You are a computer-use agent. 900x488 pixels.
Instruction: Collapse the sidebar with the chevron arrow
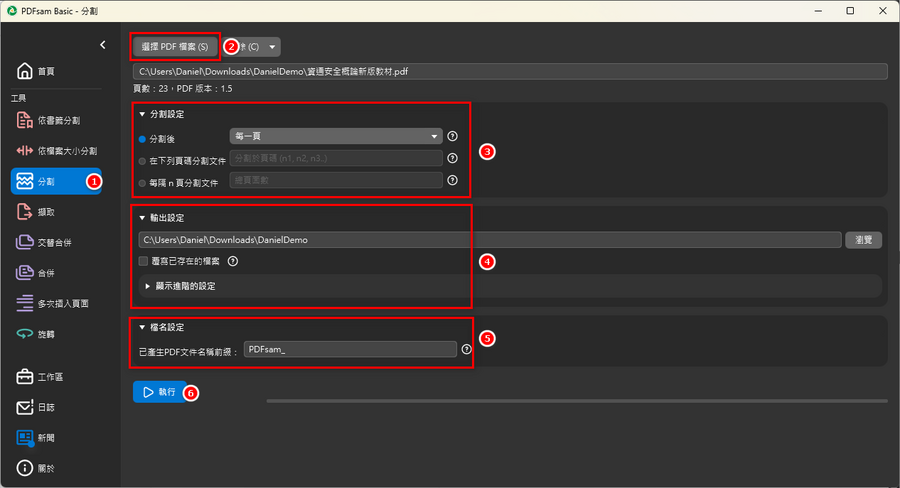103,45
